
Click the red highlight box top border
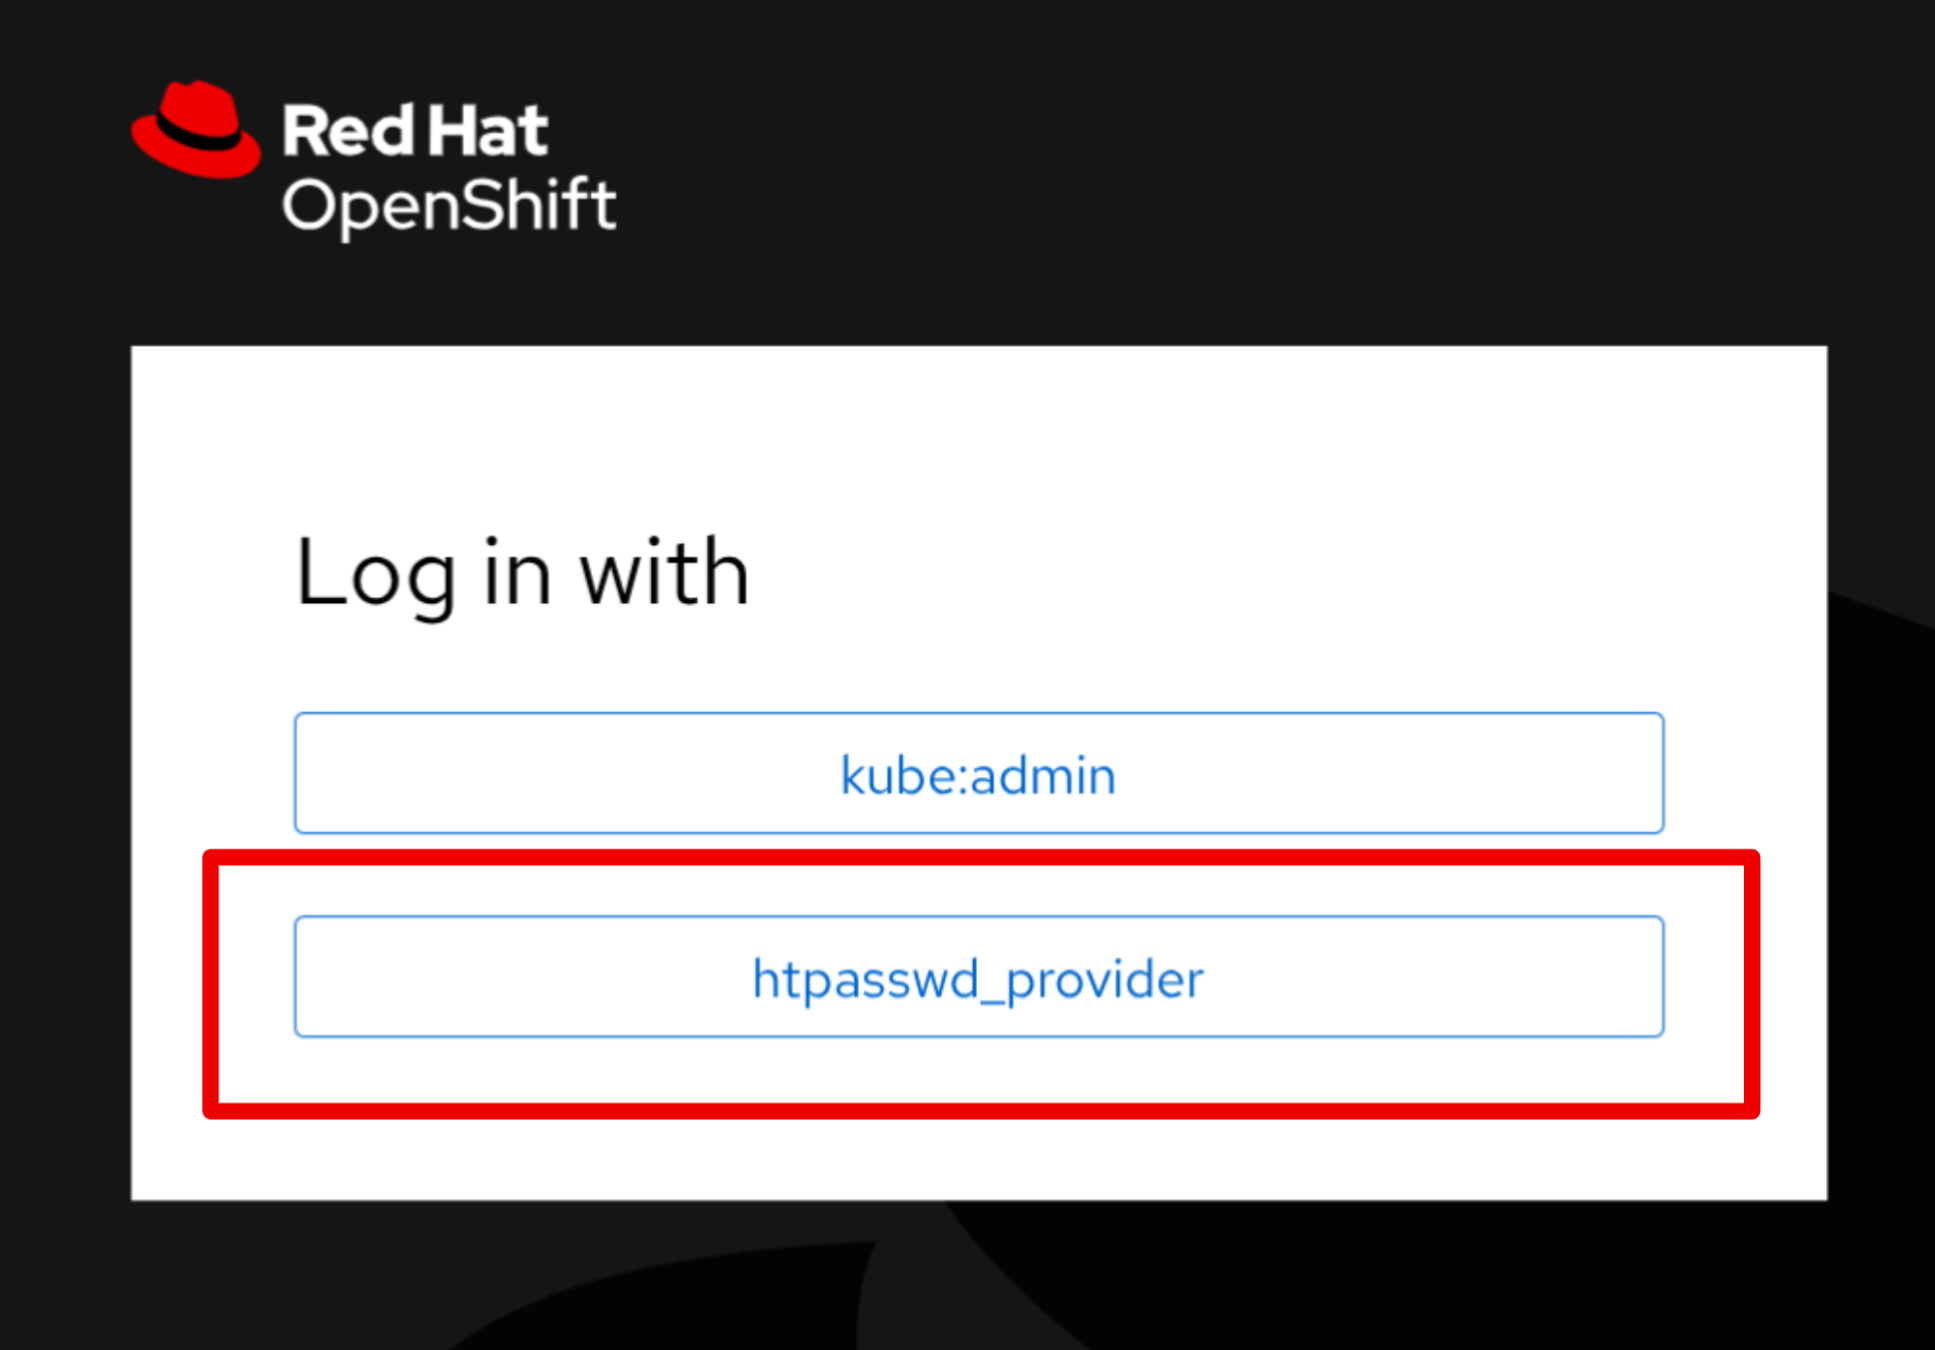(980, 858)
